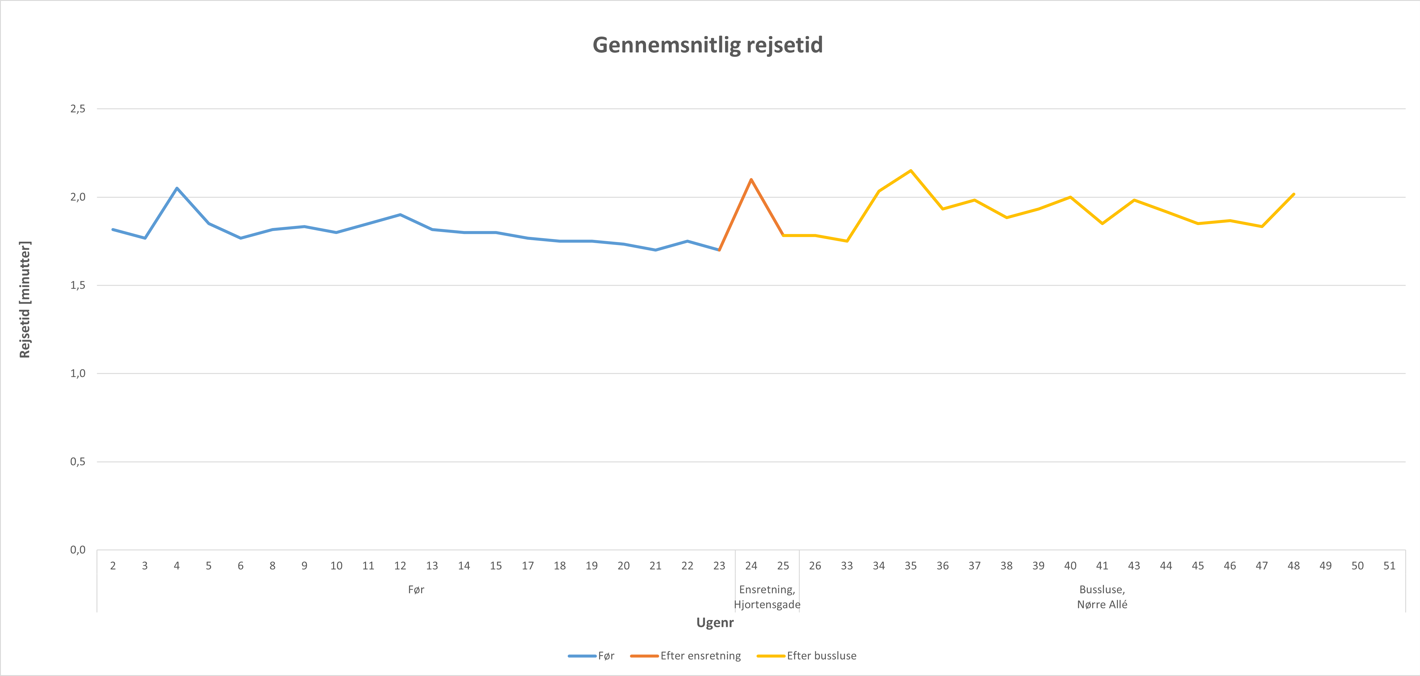Click the yellow line peak at week 35
This screenshot has width=1420, height=676.
911,171
